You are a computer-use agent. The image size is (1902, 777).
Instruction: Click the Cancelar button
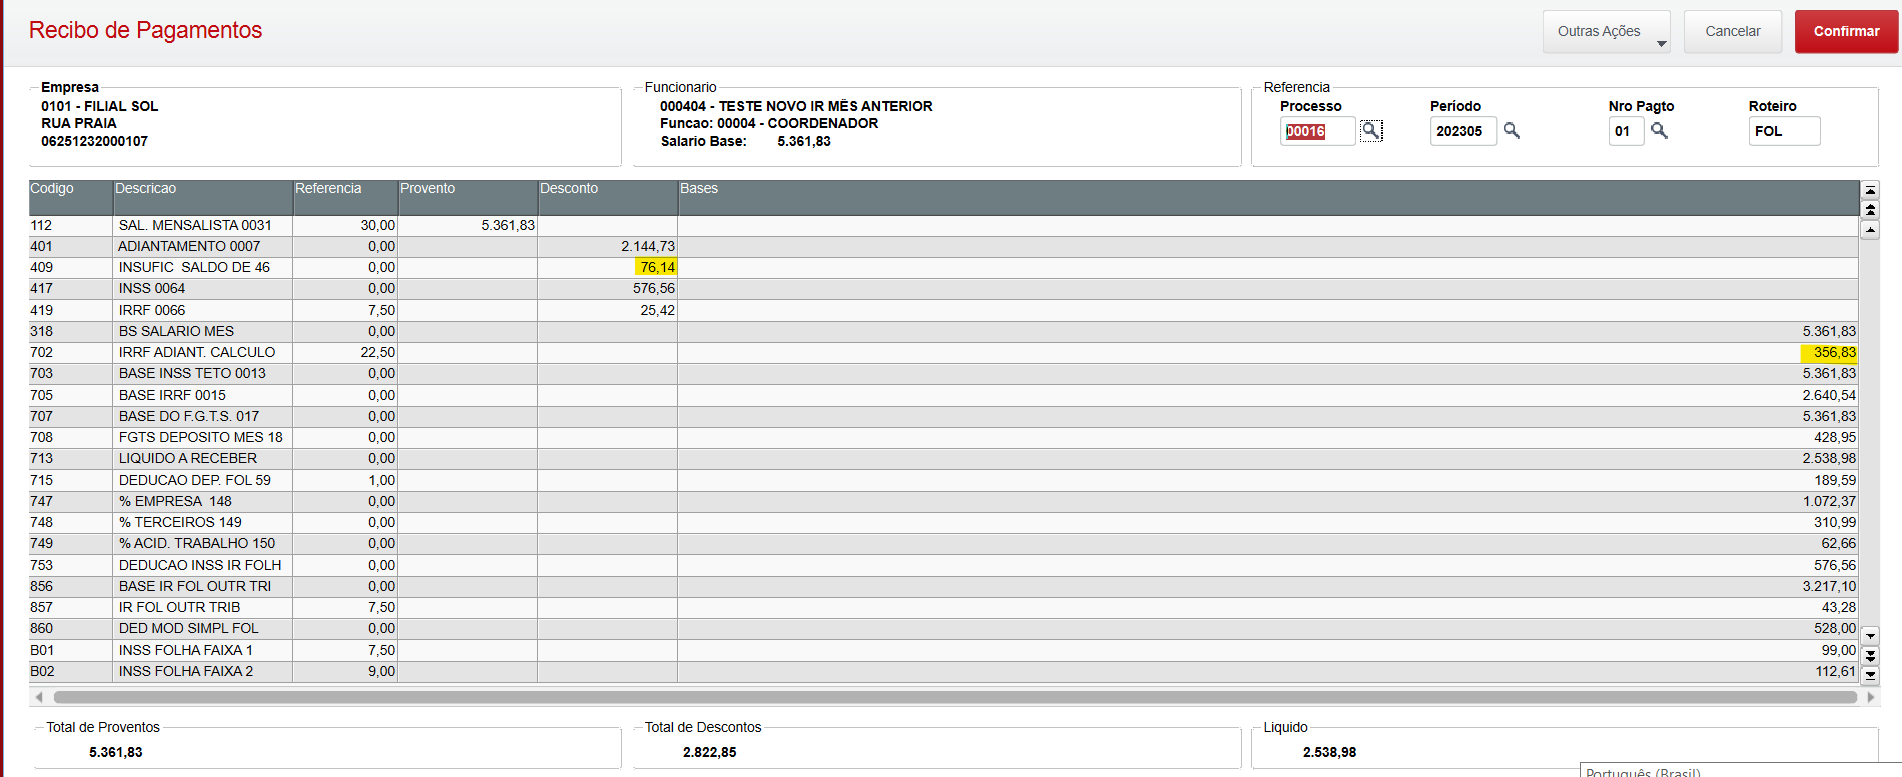pos(1733,31)
